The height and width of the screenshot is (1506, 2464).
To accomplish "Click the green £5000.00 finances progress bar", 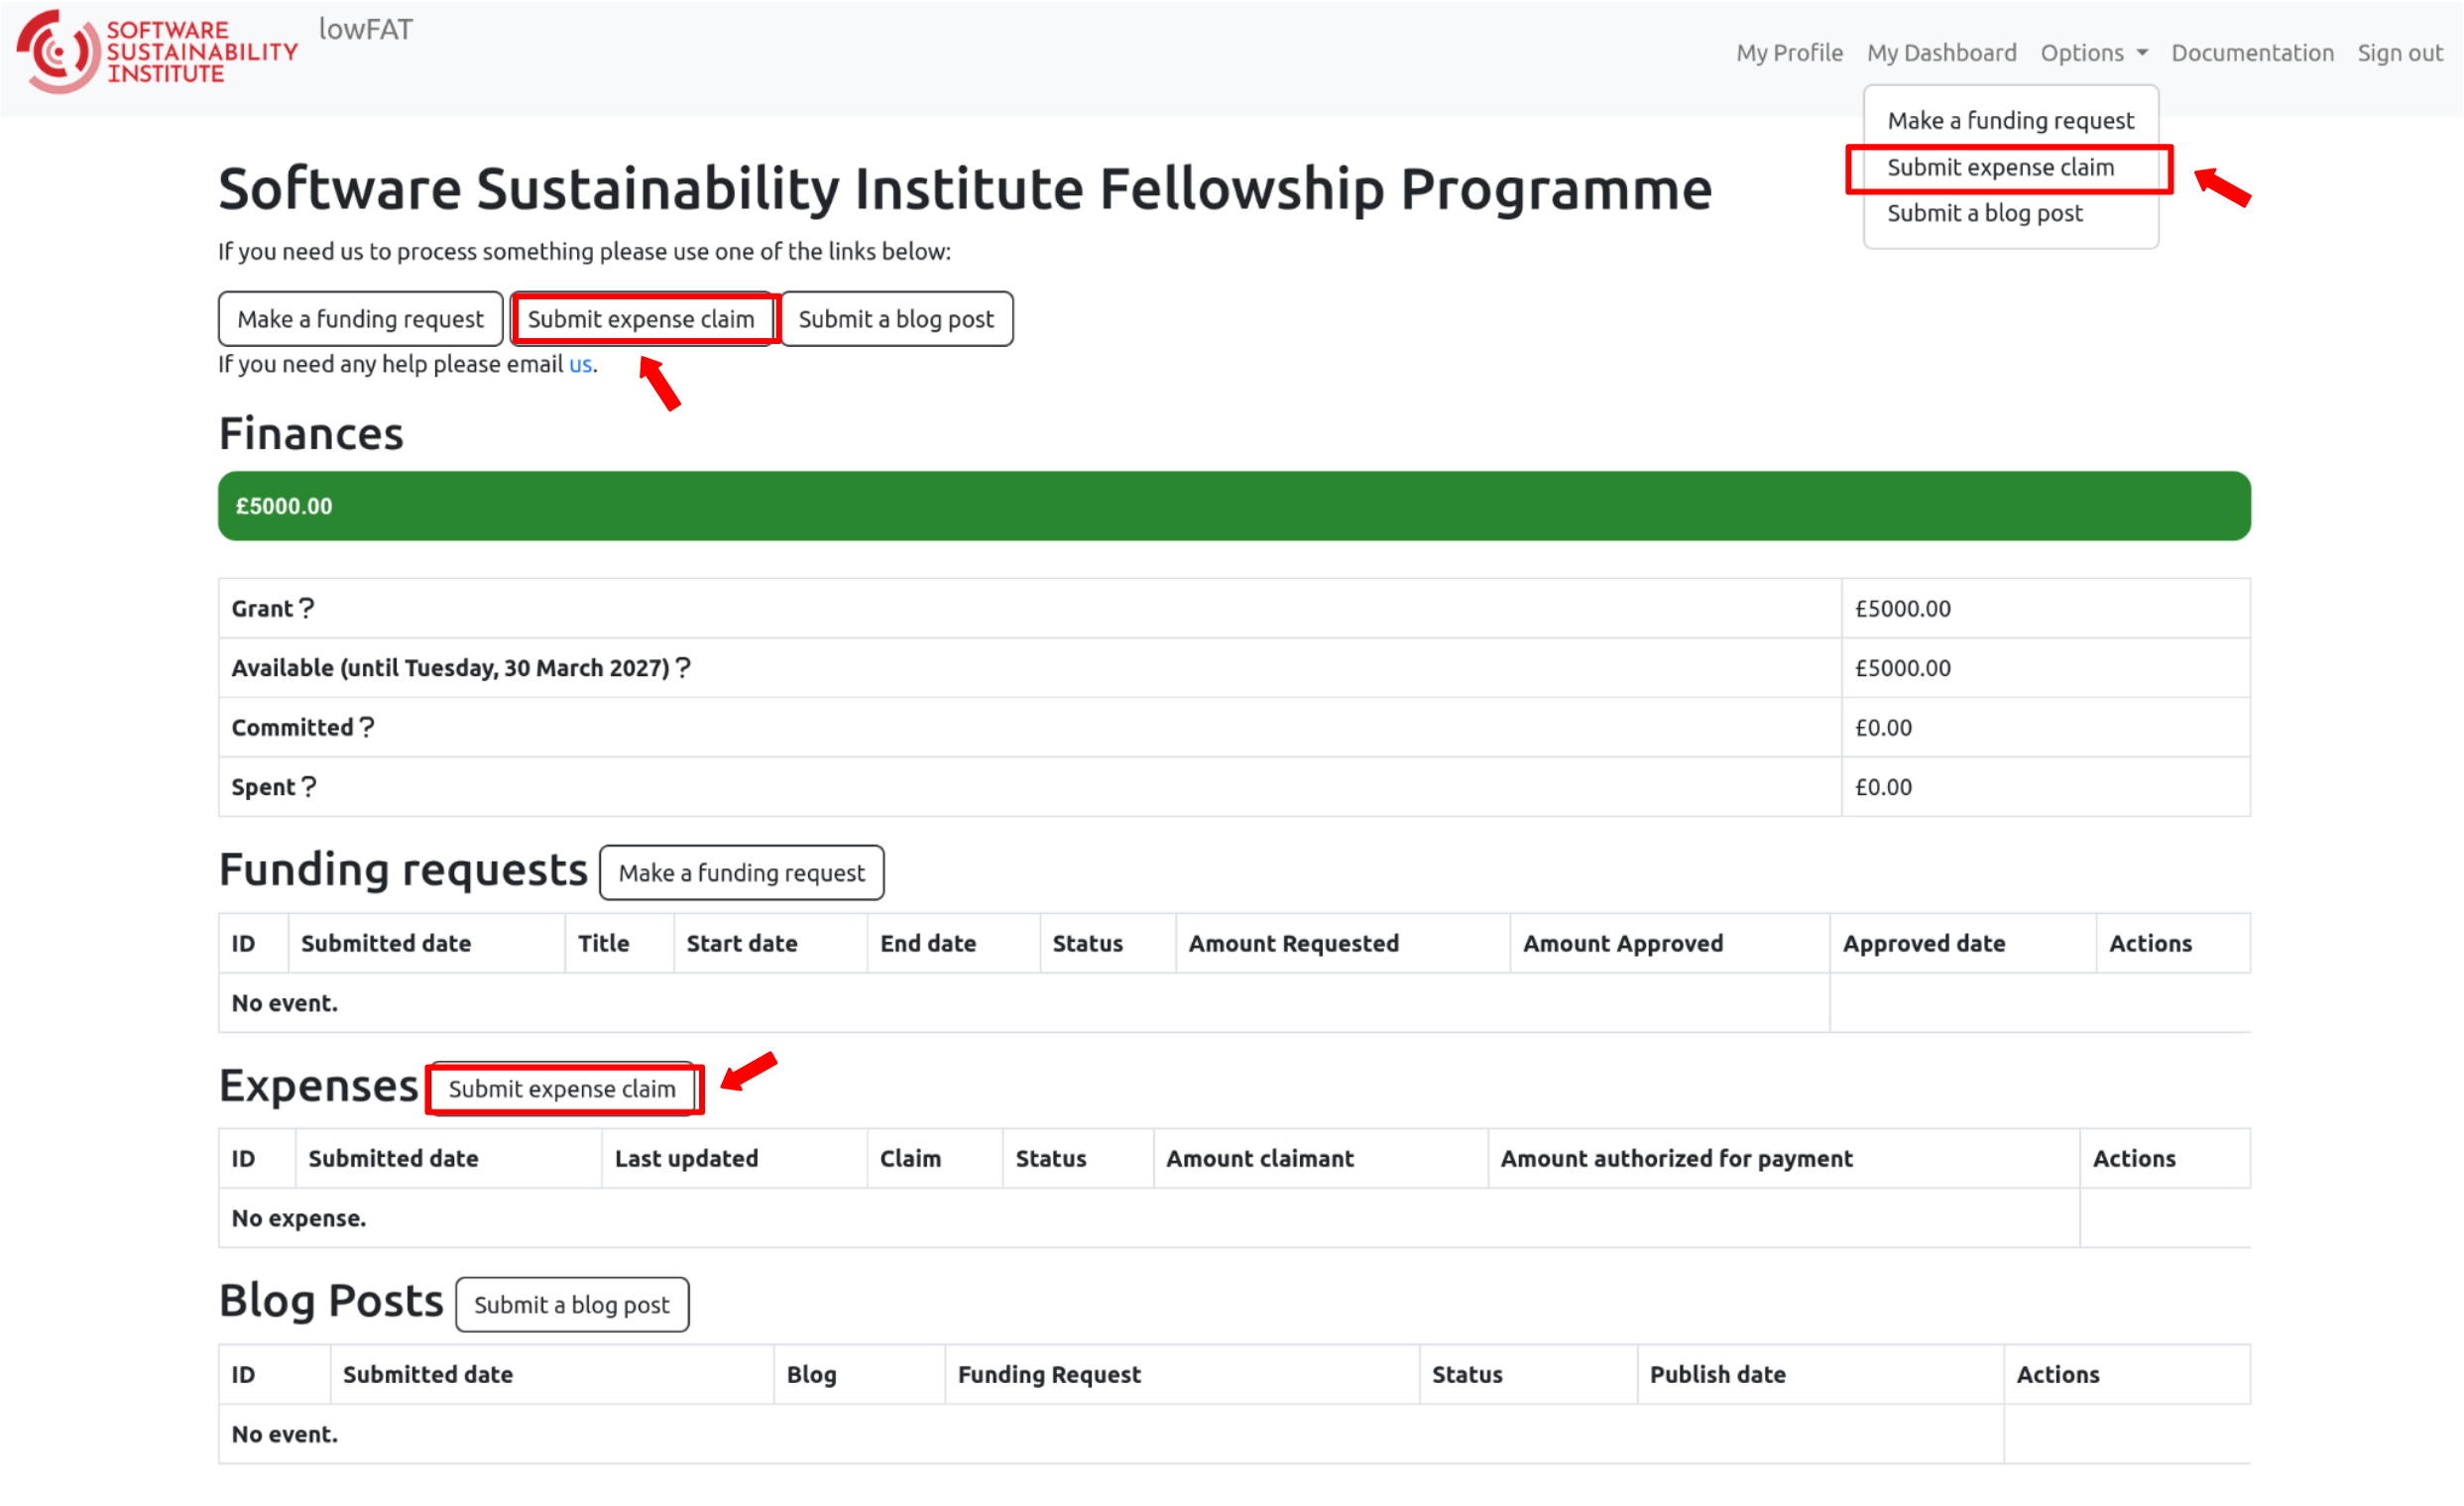I will [1234, 506].
